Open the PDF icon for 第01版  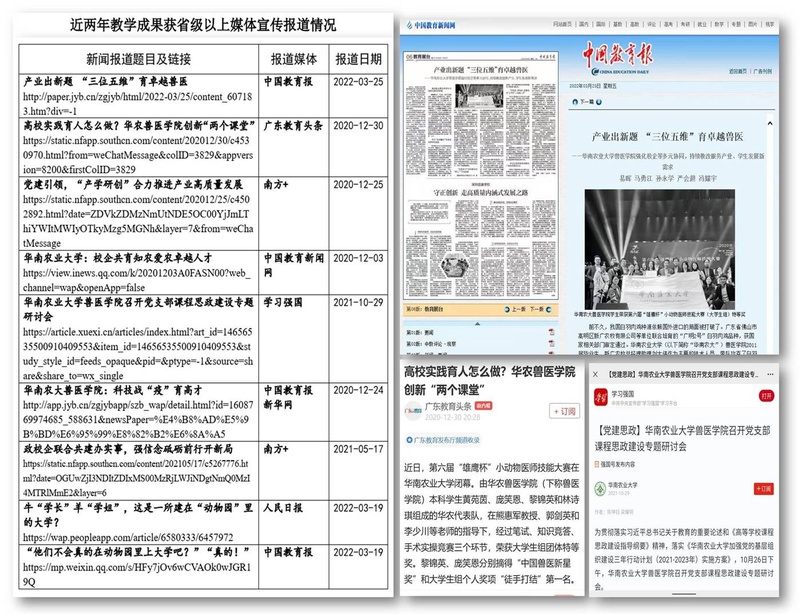551,332
